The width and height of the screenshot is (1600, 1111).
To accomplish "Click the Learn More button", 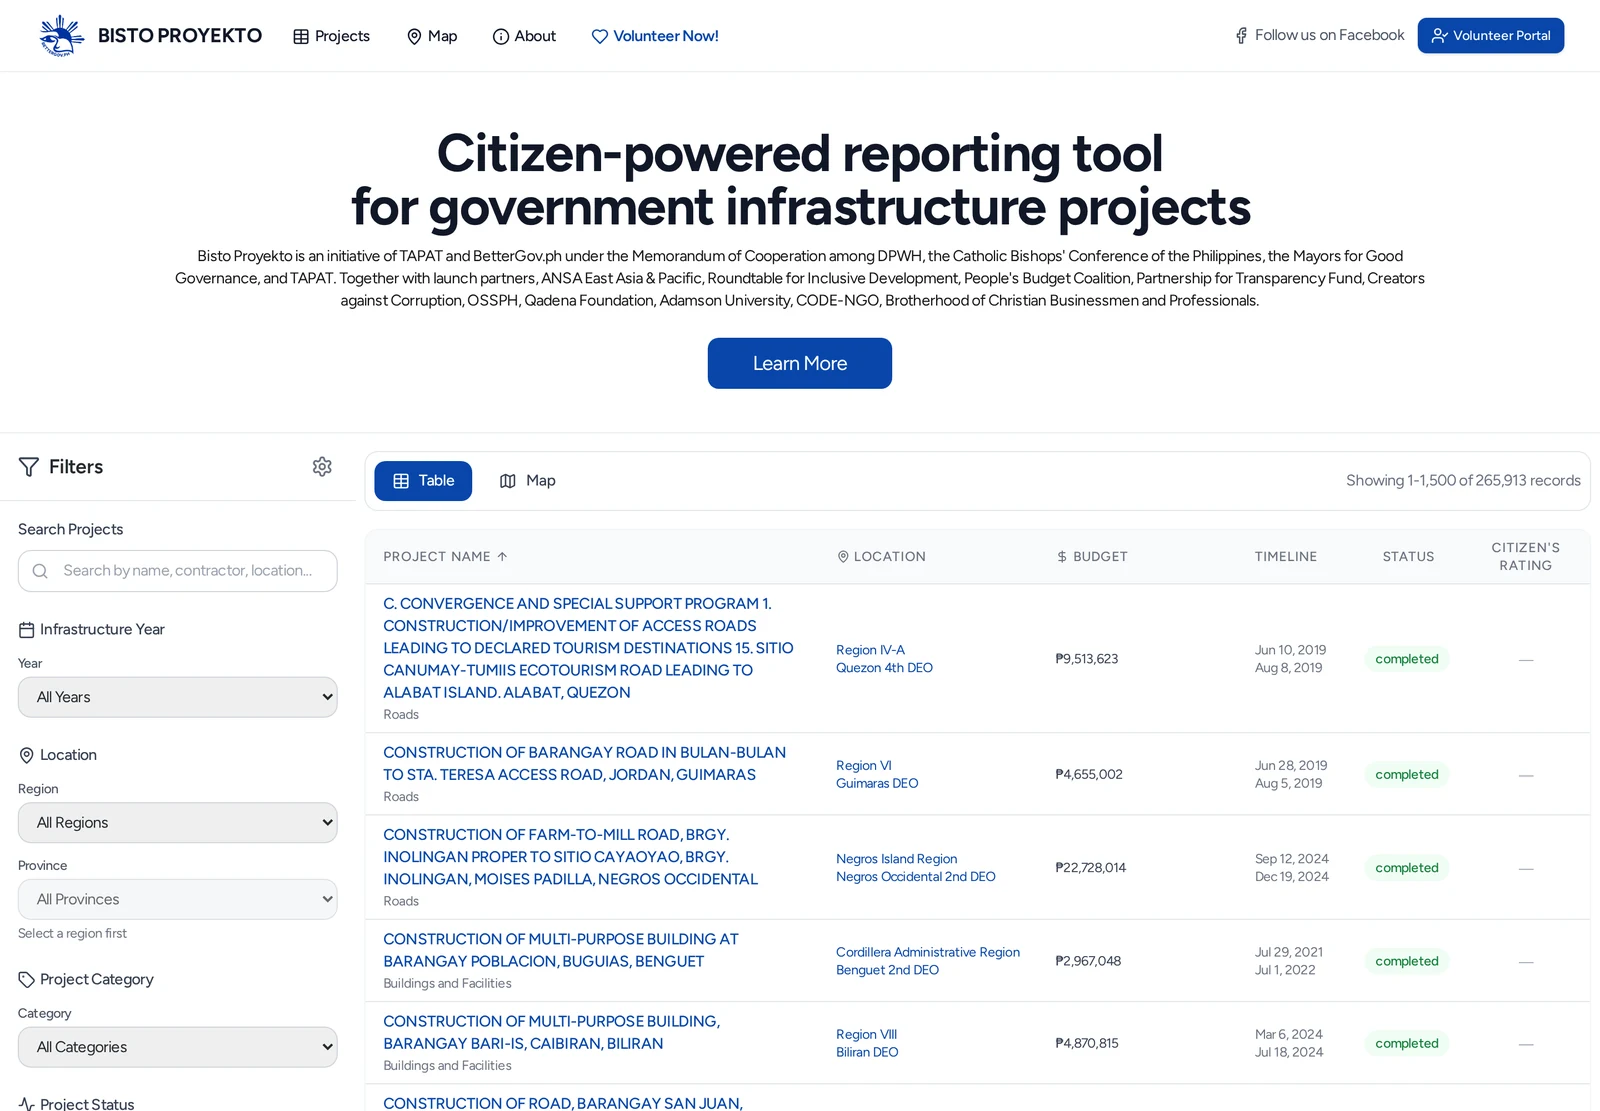I will pos(800,363).
